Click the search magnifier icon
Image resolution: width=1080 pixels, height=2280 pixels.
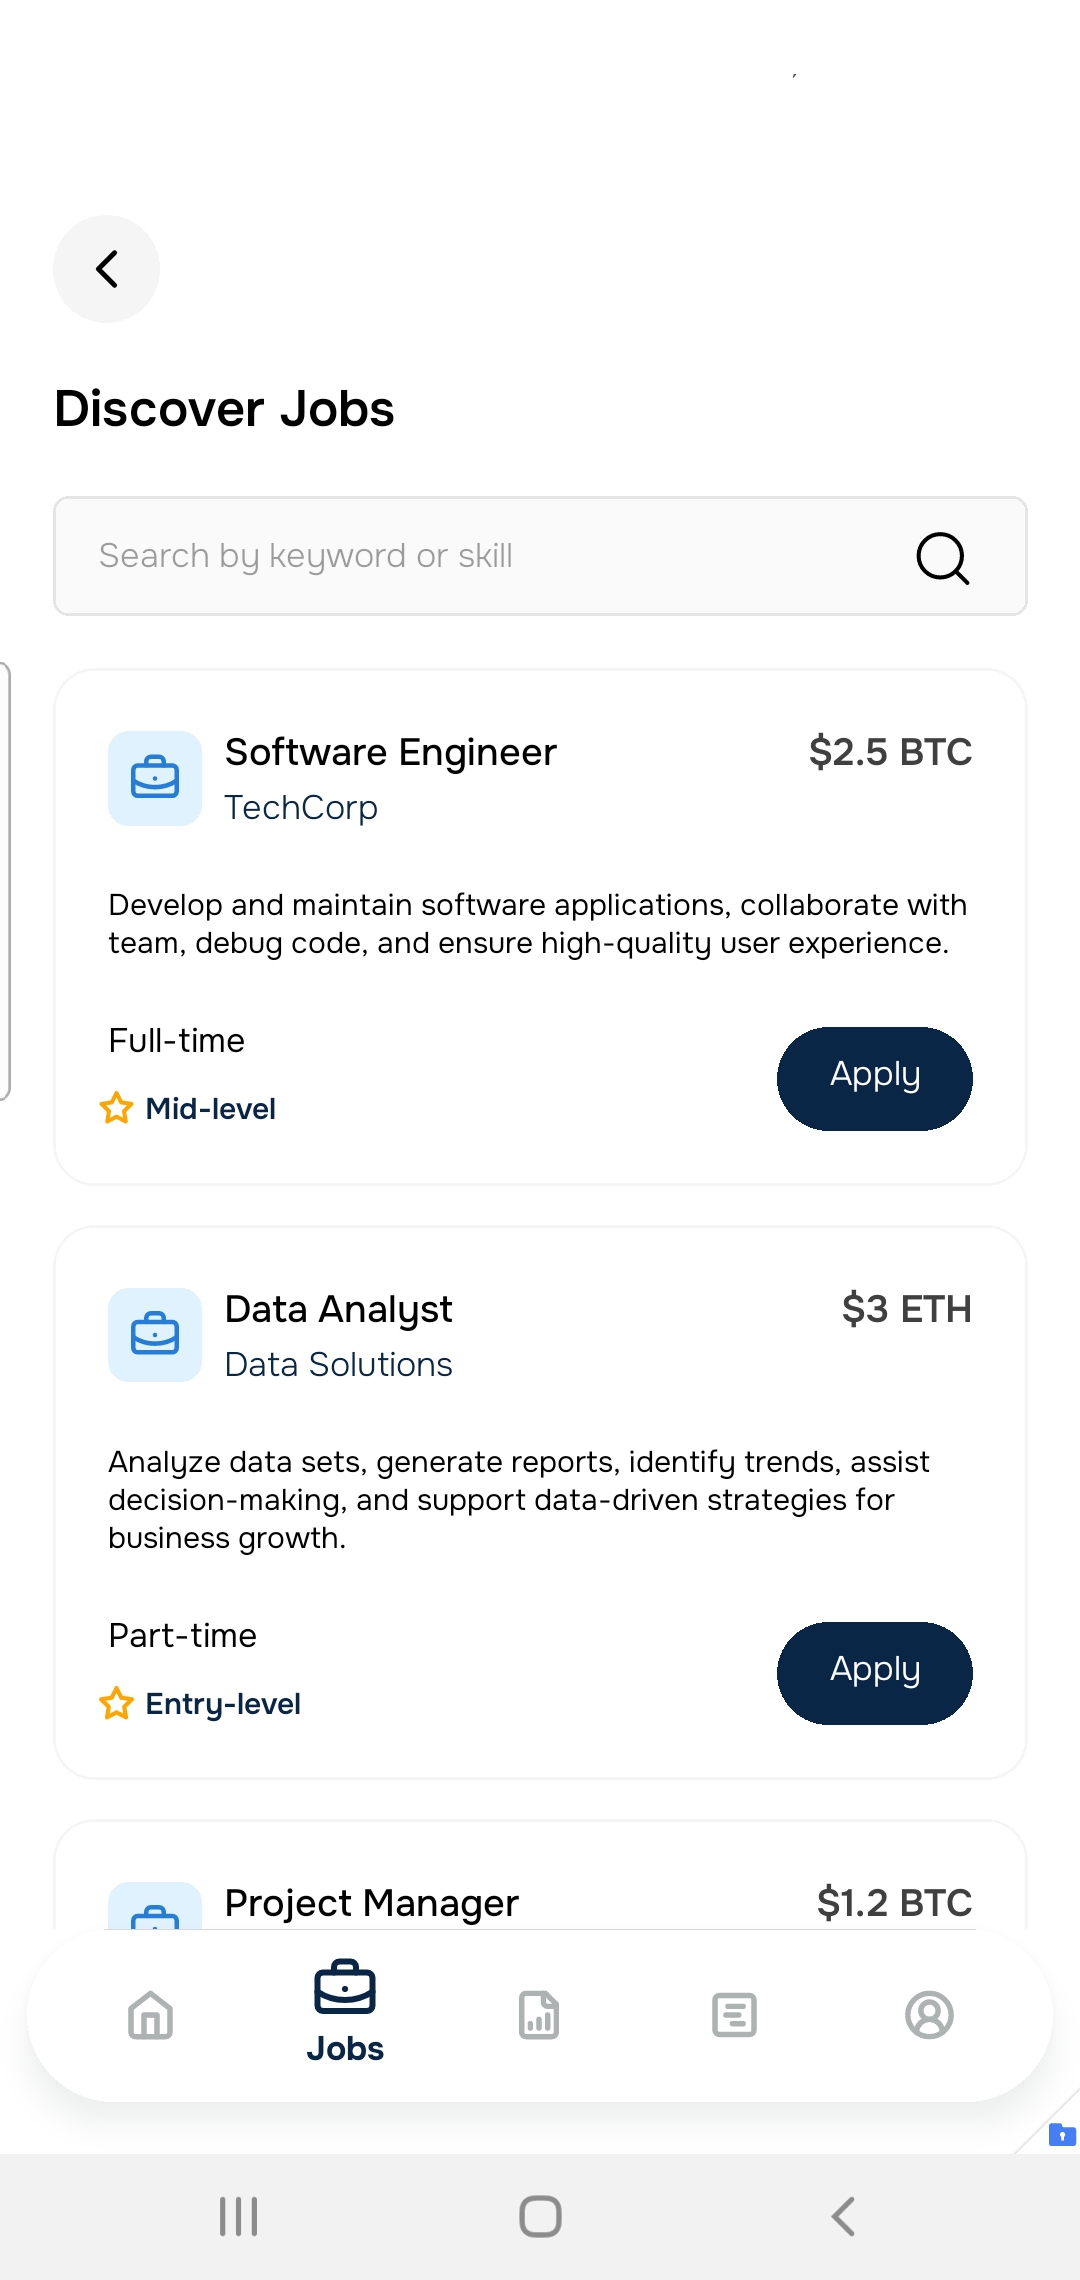[x=942, y=557]
